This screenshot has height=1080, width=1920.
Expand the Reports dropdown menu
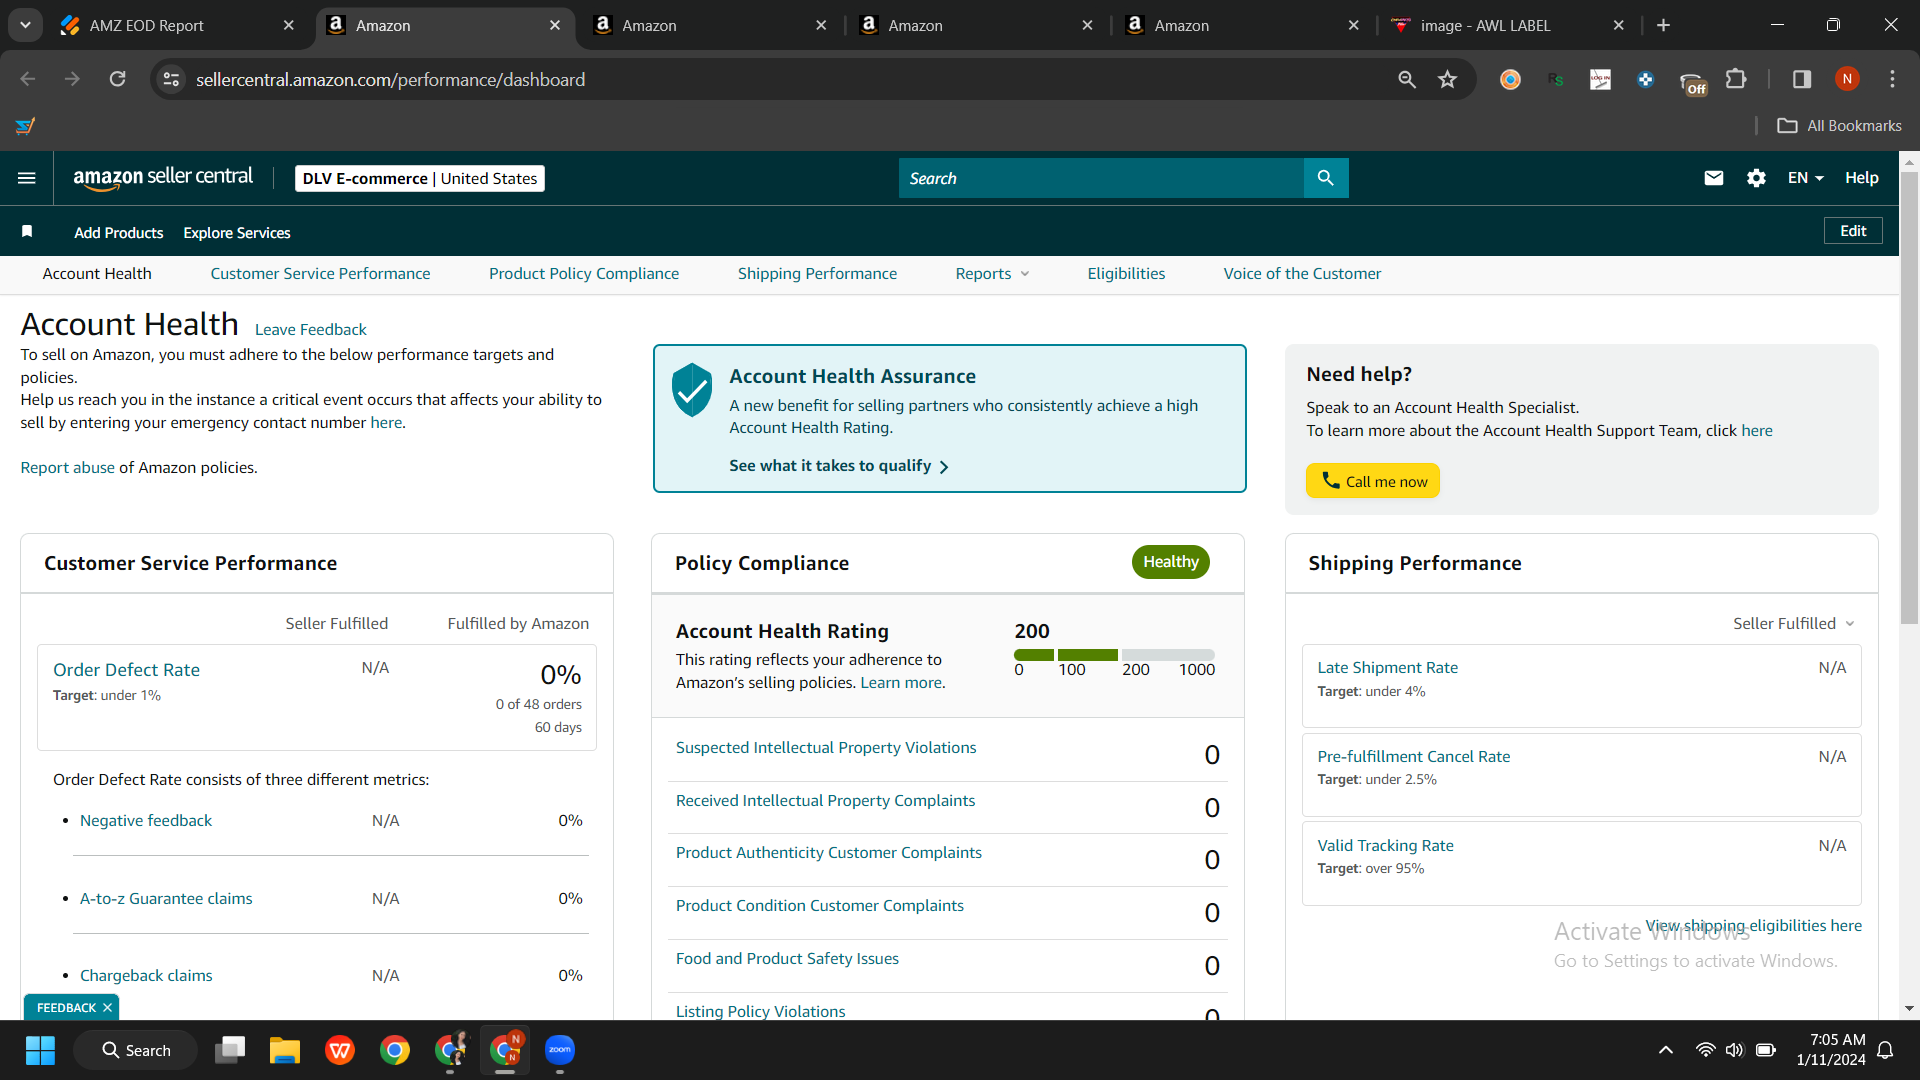(x=992, y=274)
